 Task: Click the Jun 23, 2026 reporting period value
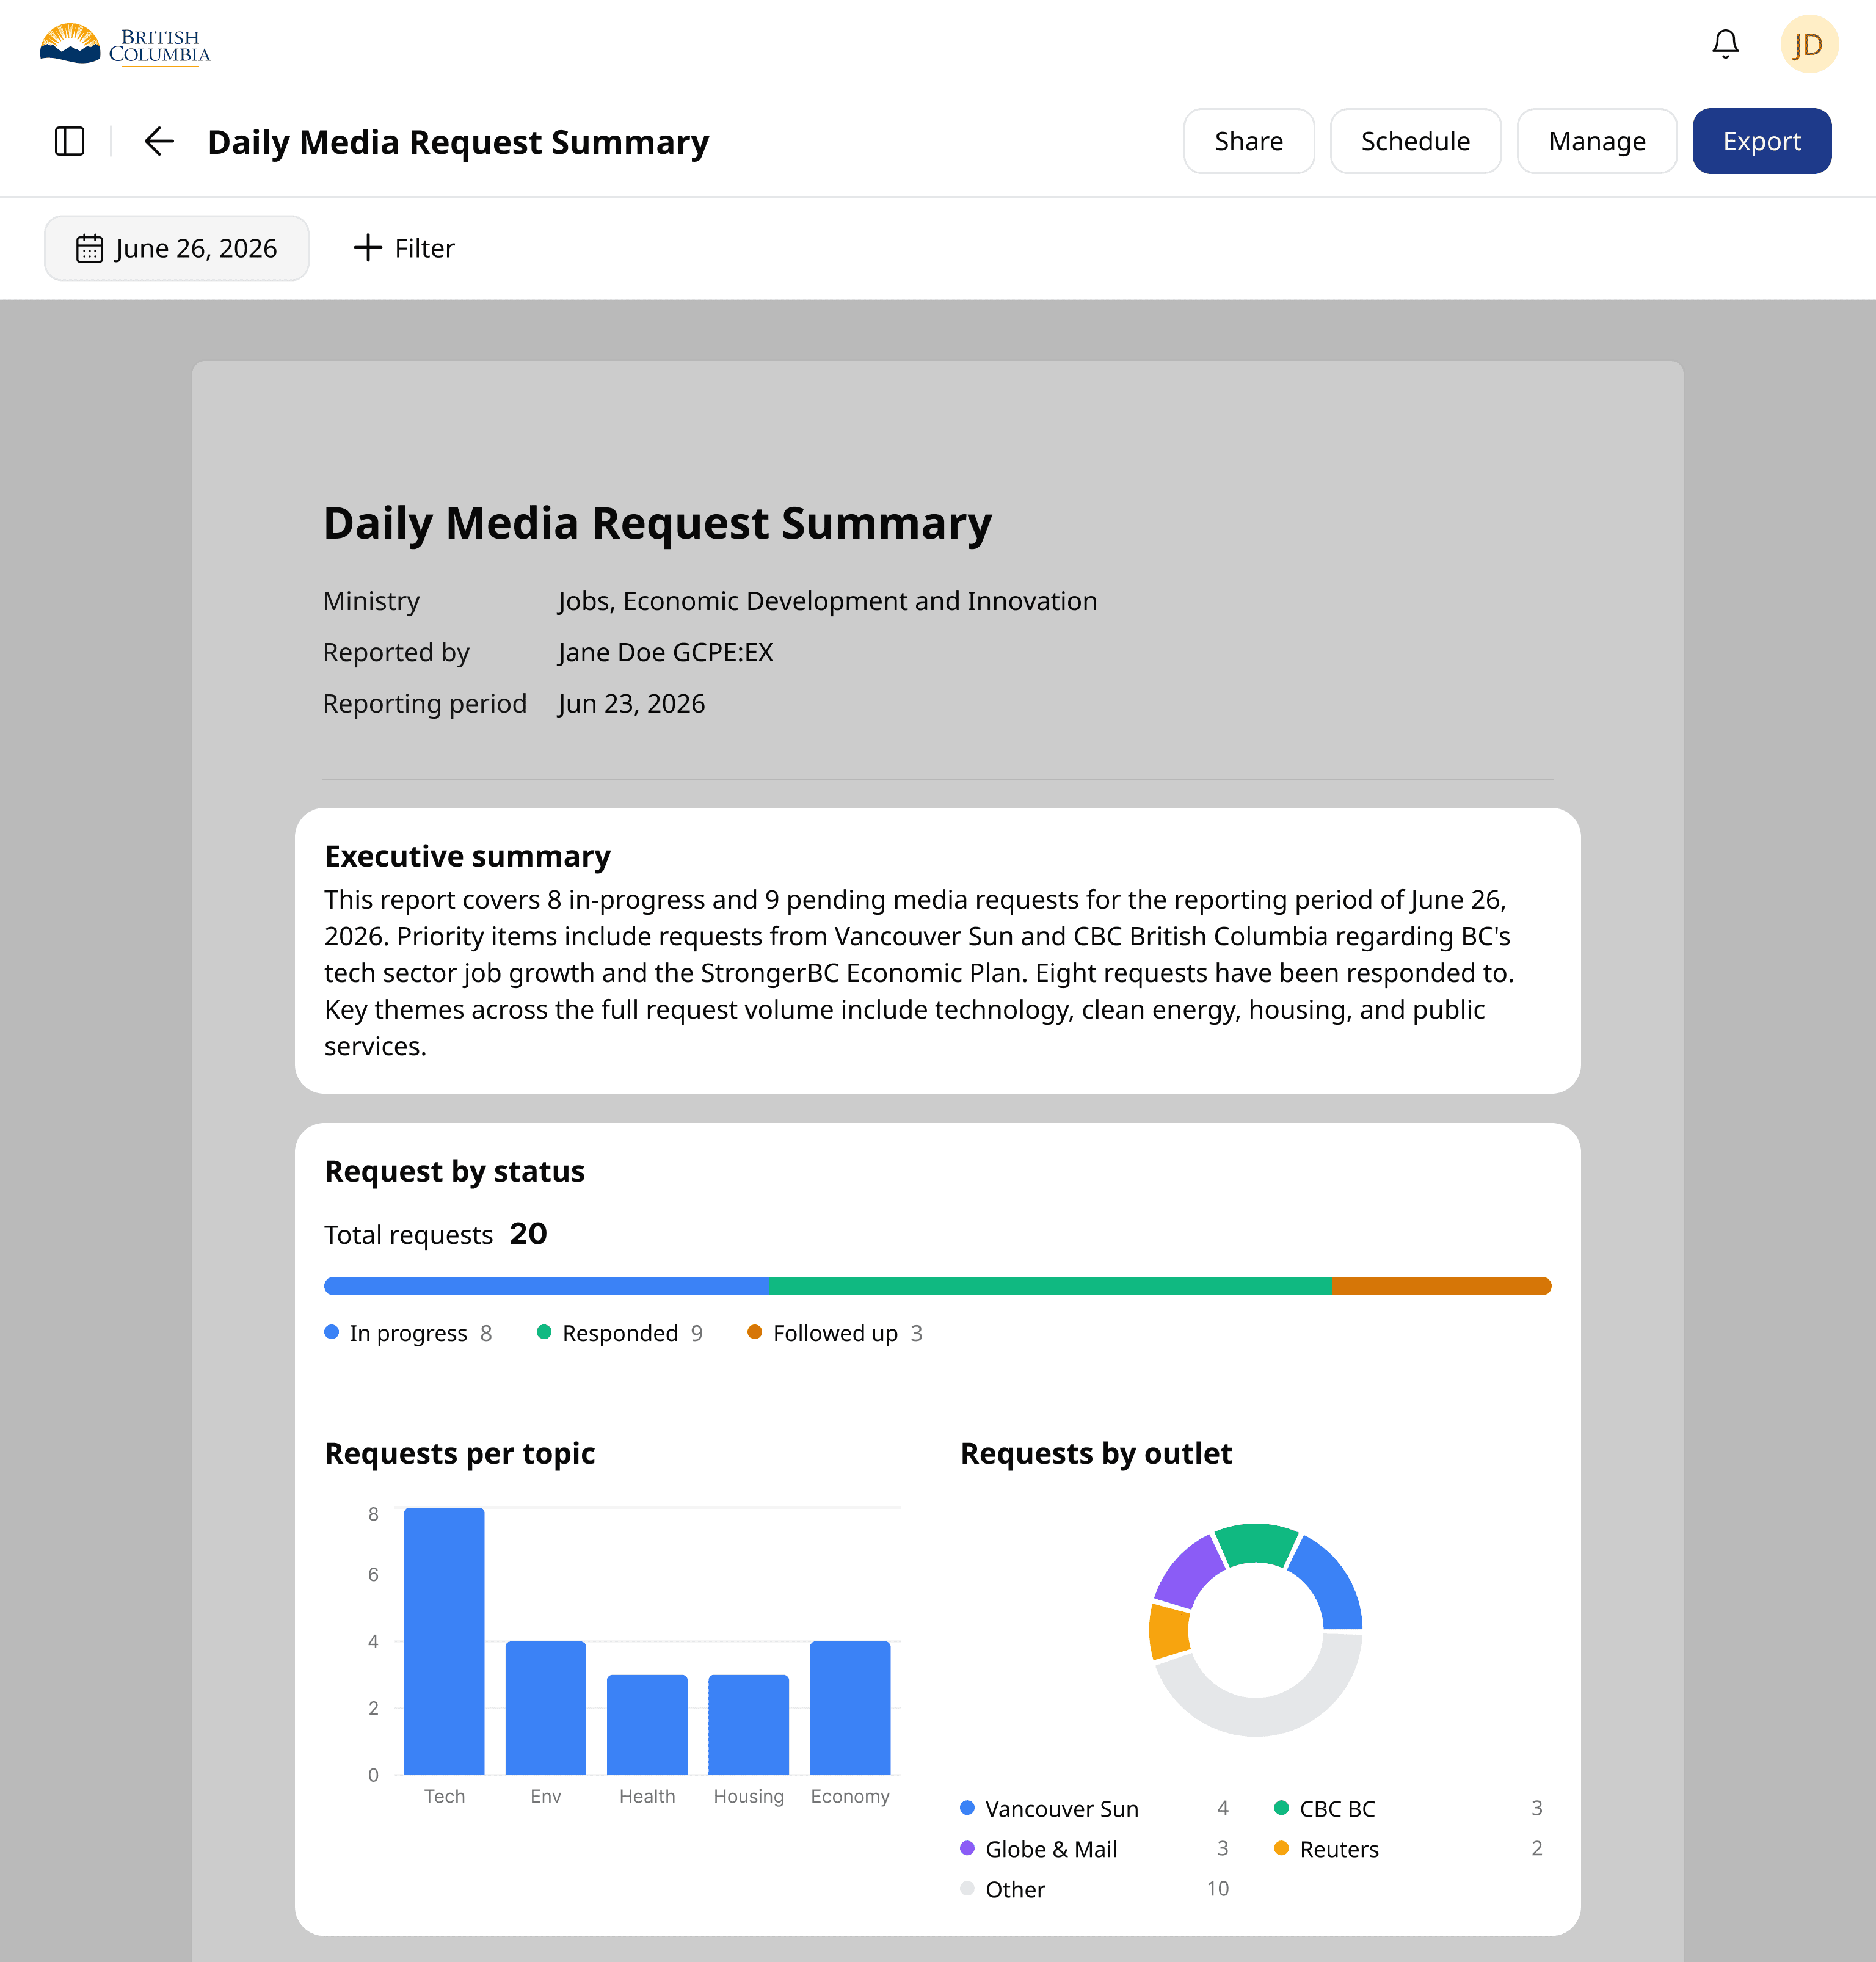631,703
